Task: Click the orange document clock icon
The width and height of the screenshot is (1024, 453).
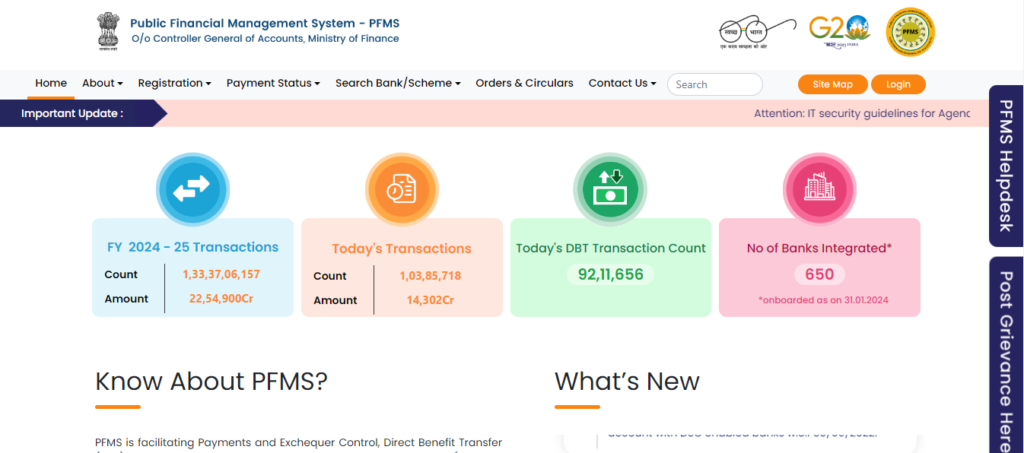Action: coord(402,190)
